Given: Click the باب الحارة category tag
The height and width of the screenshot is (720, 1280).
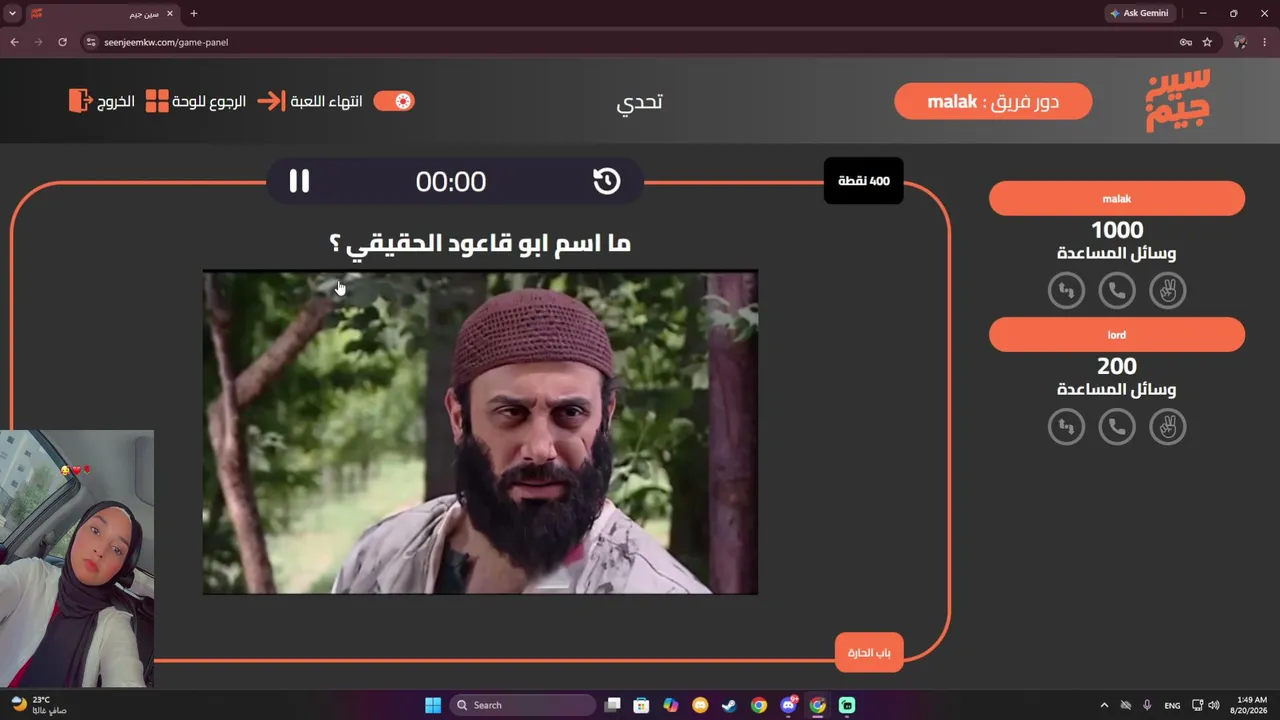Looking at the screenshot, I should pyautogui.click(x=869, y=653).
